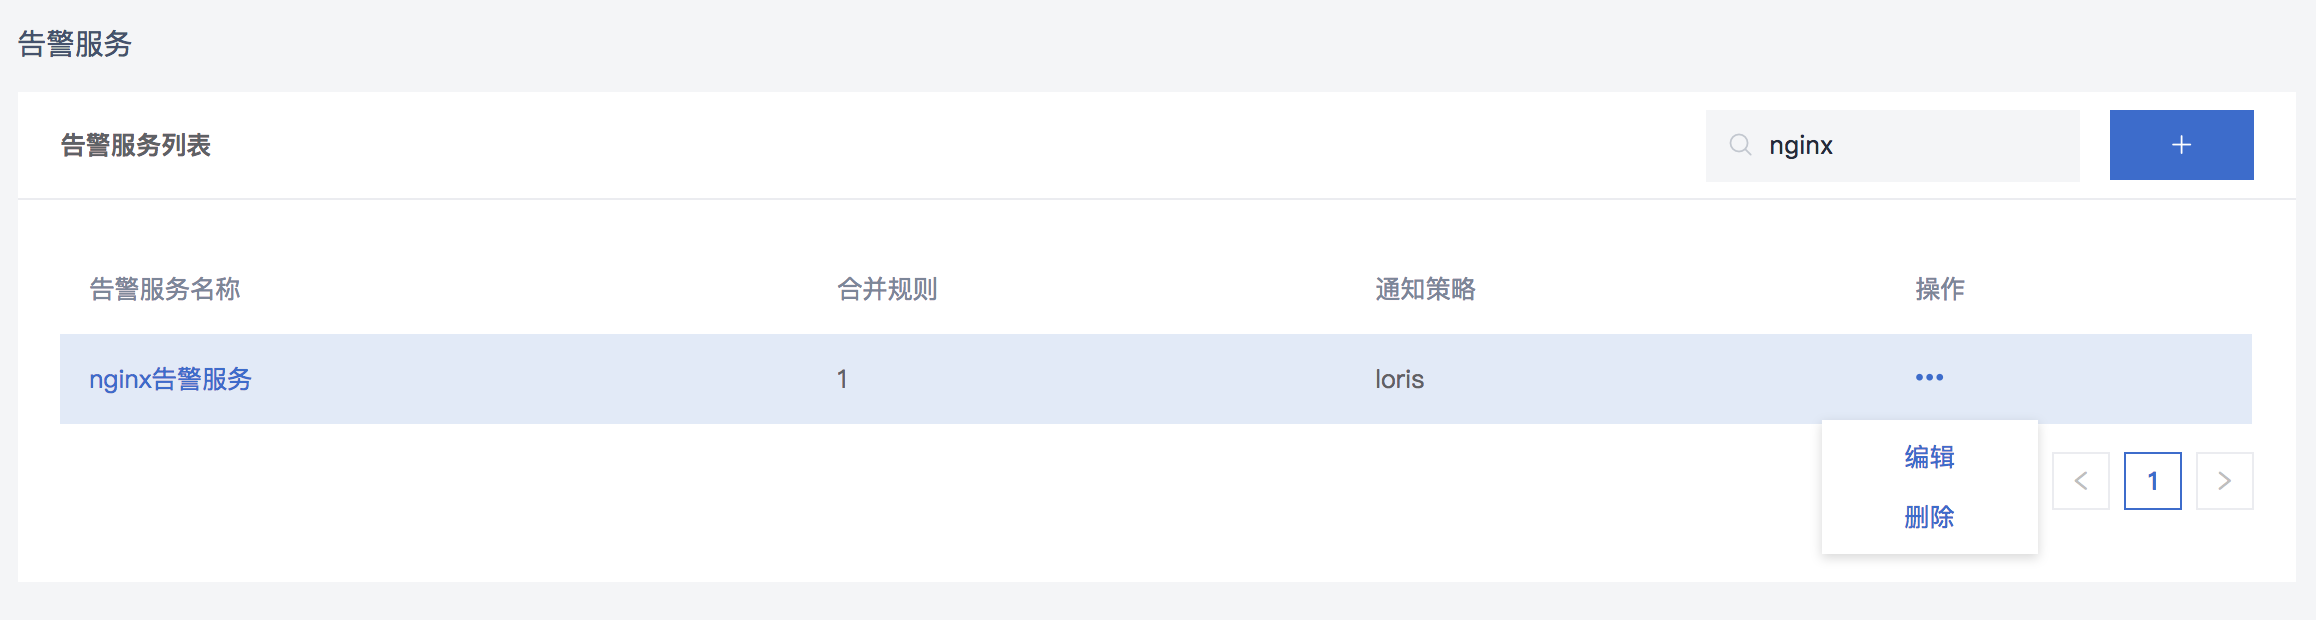Click the 合并规则 column header
2316x620 pixels.
[x=887, y=289]
